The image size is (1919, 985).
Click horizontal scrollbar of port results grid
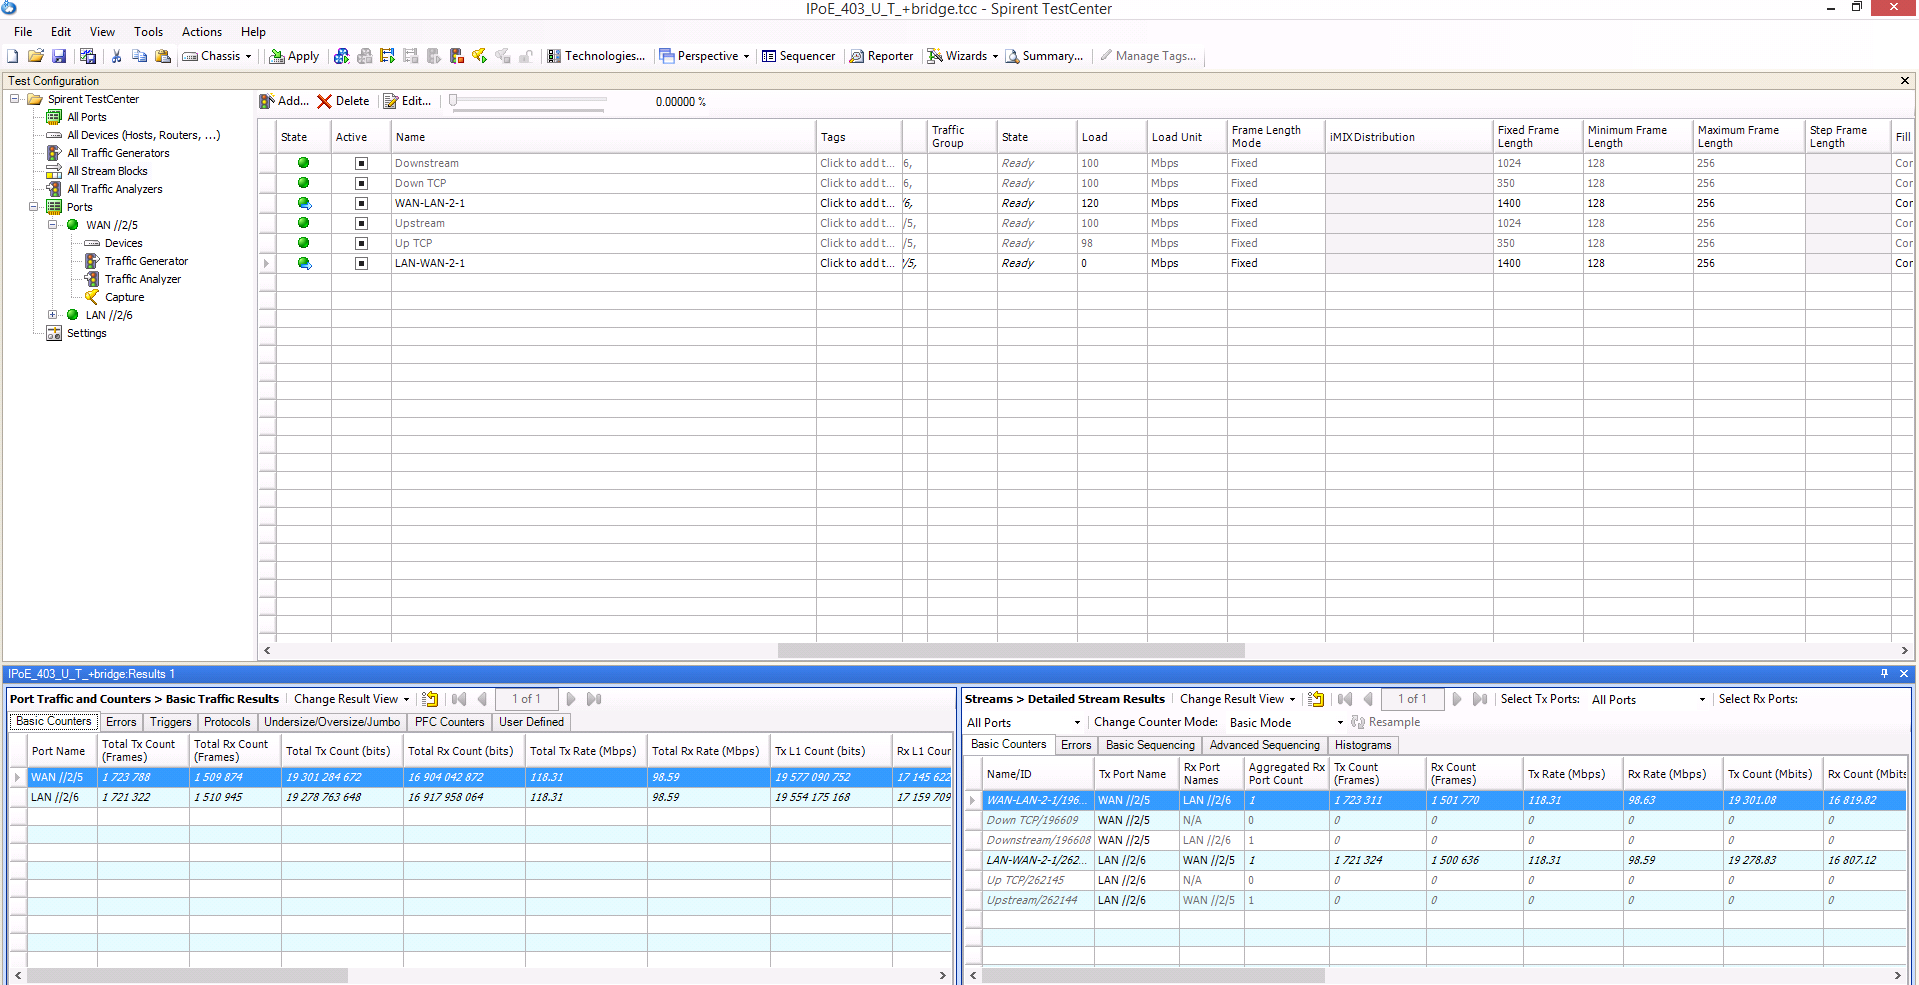click(187, 975)
